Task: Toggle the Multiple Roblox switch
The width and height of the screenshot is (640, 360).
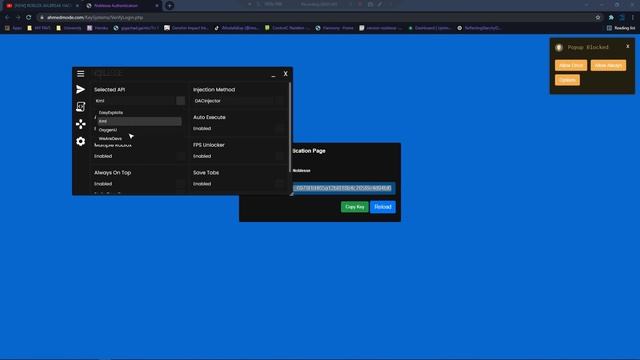Action: tap(180, 156)
